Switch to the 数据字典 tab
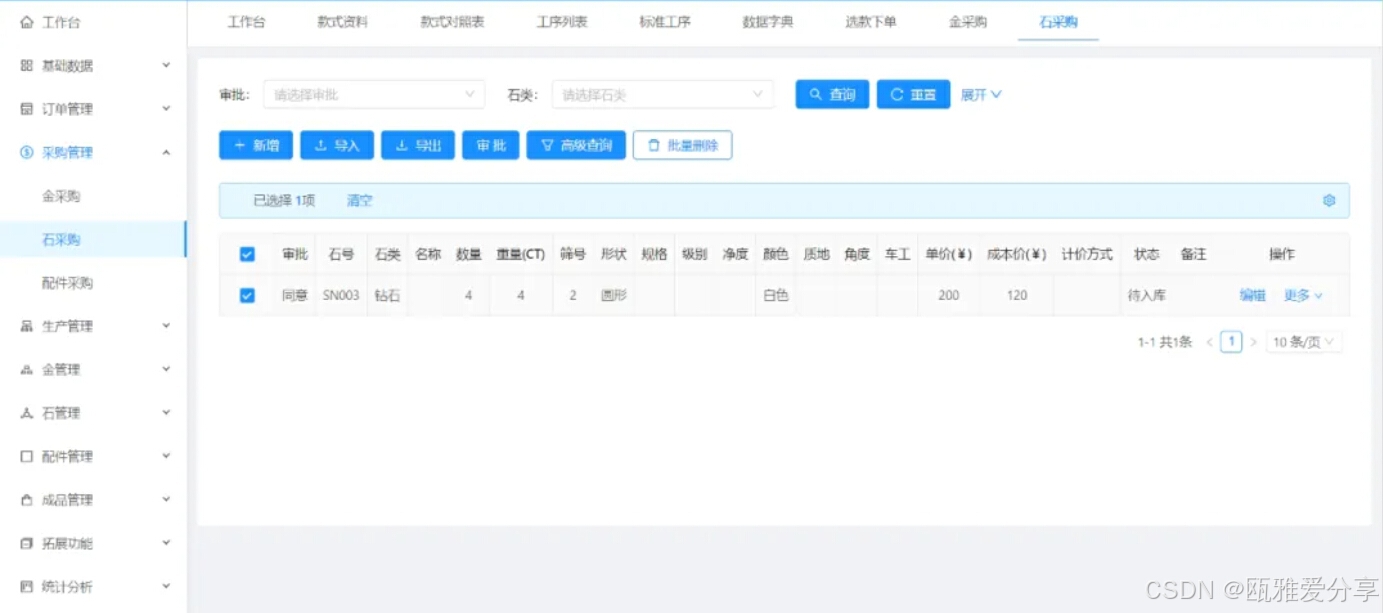Viewport: 1383px width, 613px height. coord(768,21)
